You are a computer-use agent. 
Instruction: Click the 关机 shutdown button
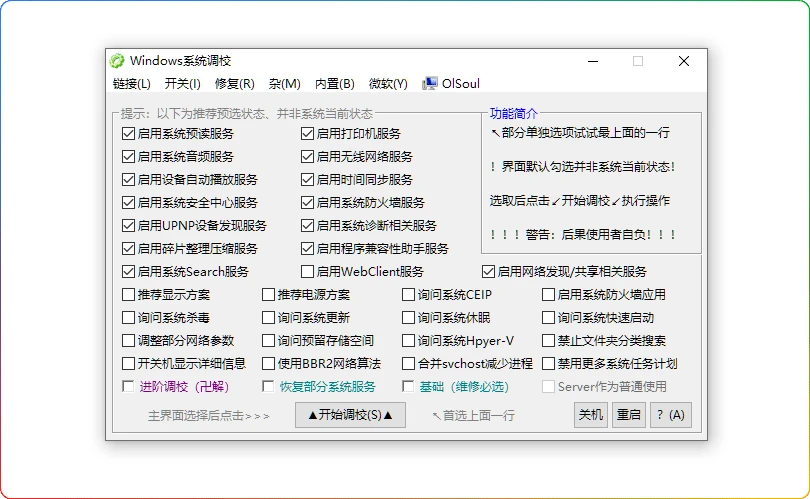pyautogui.click(x=590, y=415)
